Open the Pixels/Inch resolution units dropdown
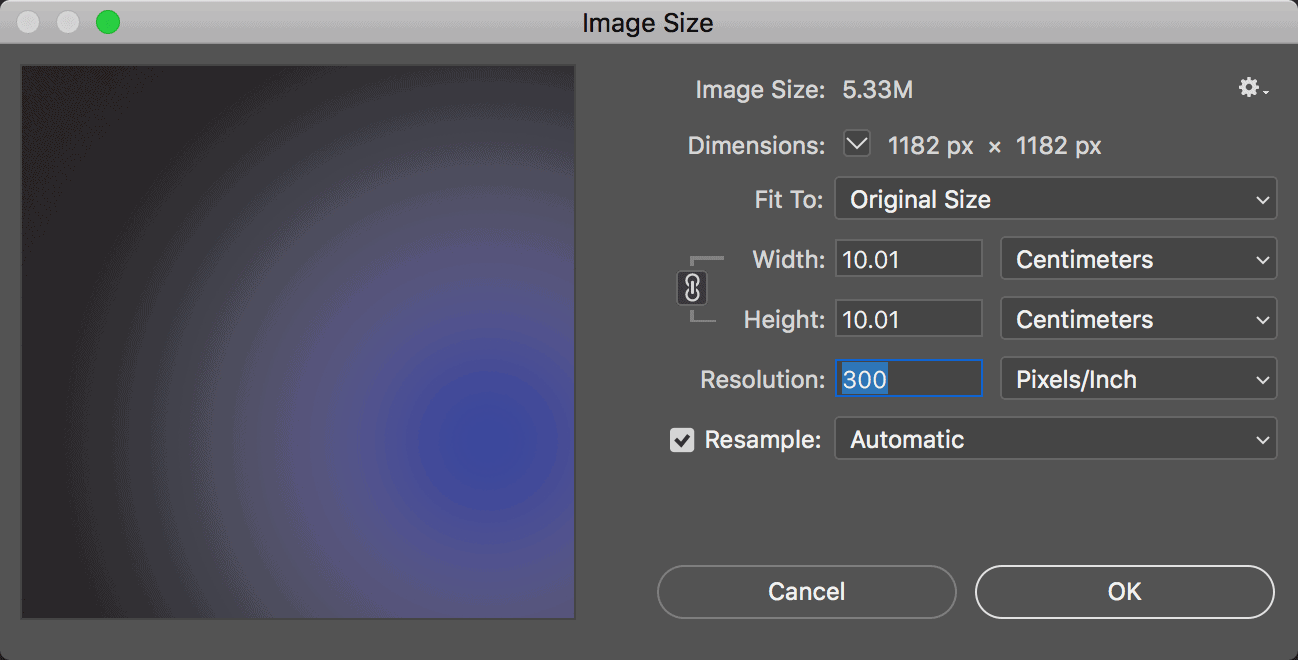Image resolution: width=1298 pixels, height=660 pixels. click(x=1138, y=380)
